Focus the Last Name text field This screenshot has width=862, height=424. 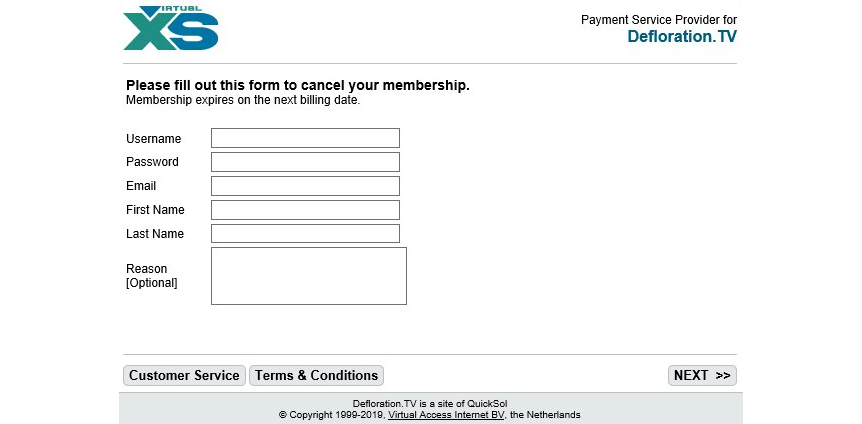point(305,234)
